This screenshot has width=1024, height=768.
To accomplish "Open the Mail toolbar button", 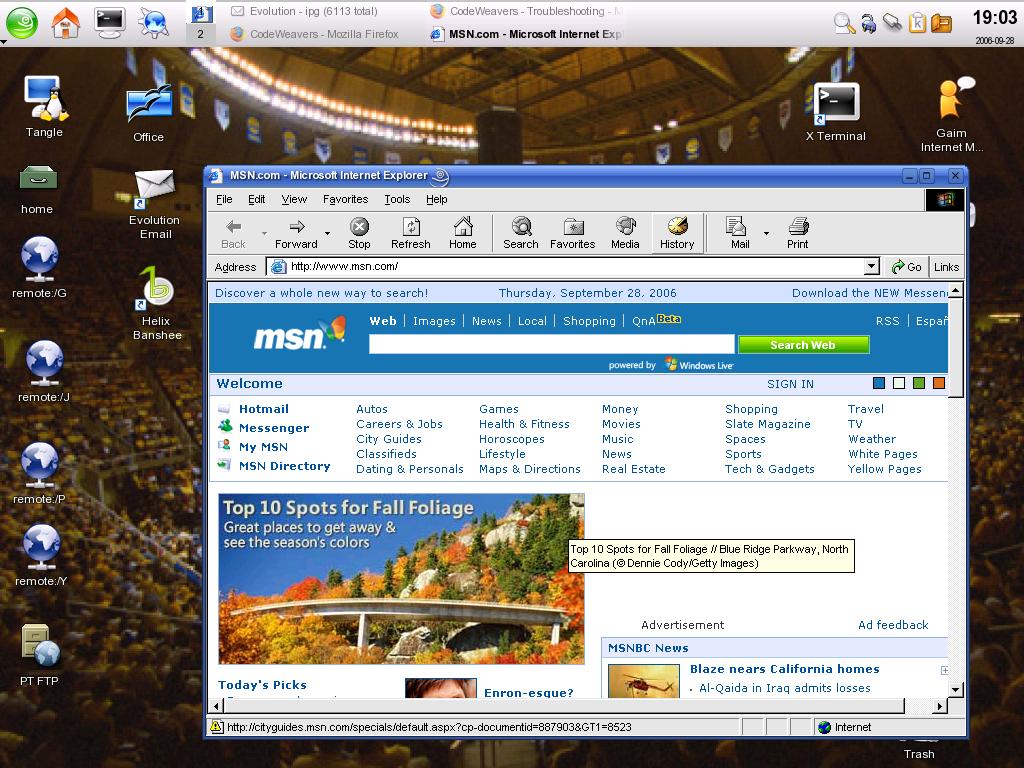I will (x=739, y=233).
